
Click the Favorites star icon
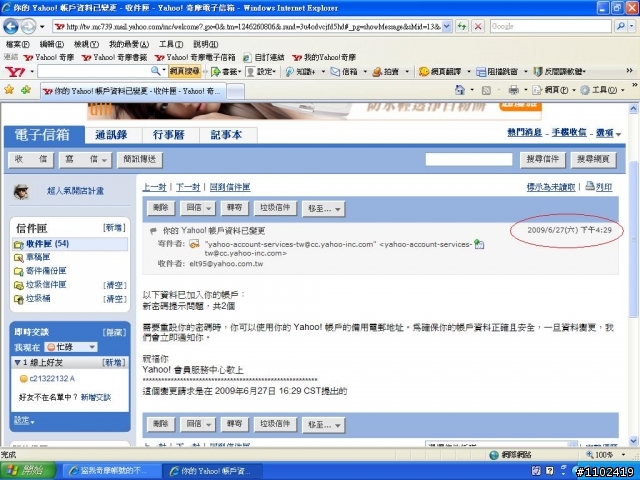tap(9, 89)
